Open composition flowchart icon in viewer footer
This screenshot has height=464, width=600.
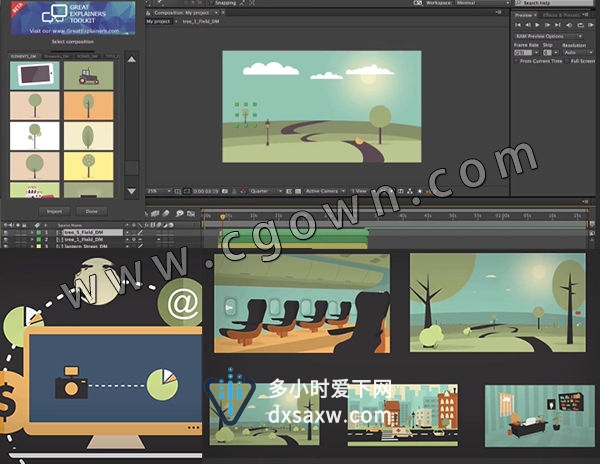(x=410, y=191)
